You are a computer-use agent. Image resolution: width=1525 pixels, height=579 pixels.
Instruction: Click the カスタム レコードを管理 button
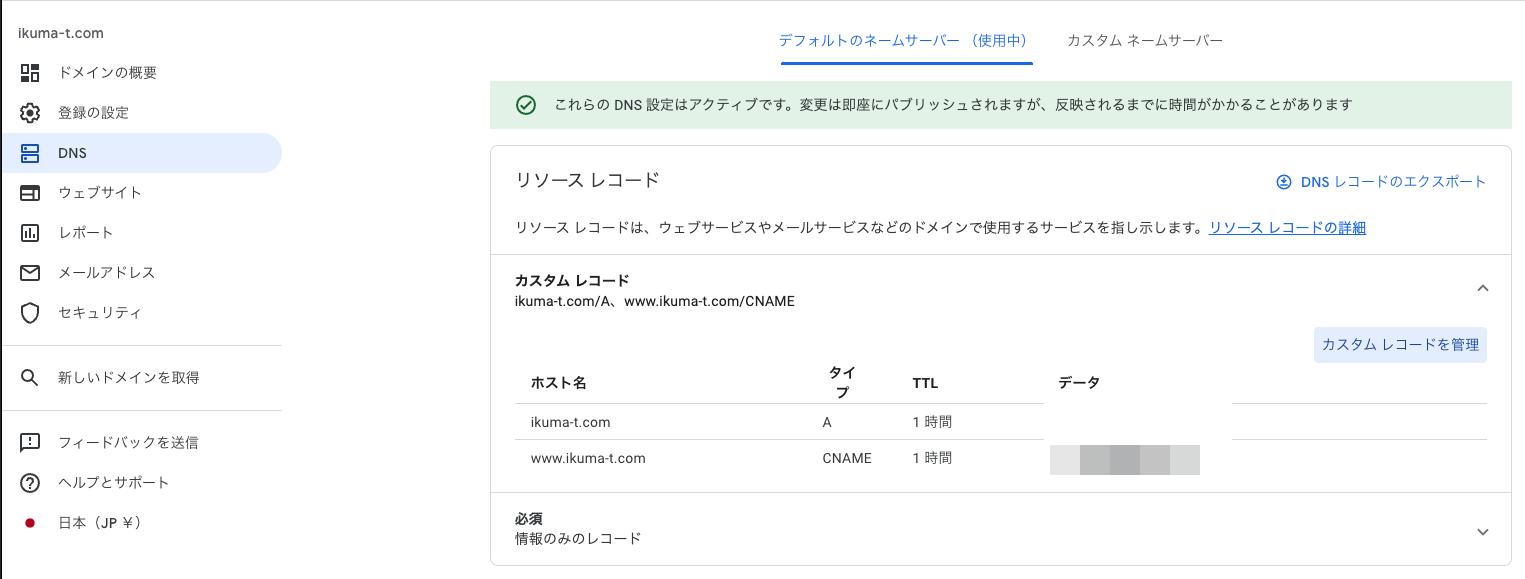coord(1399,344)
